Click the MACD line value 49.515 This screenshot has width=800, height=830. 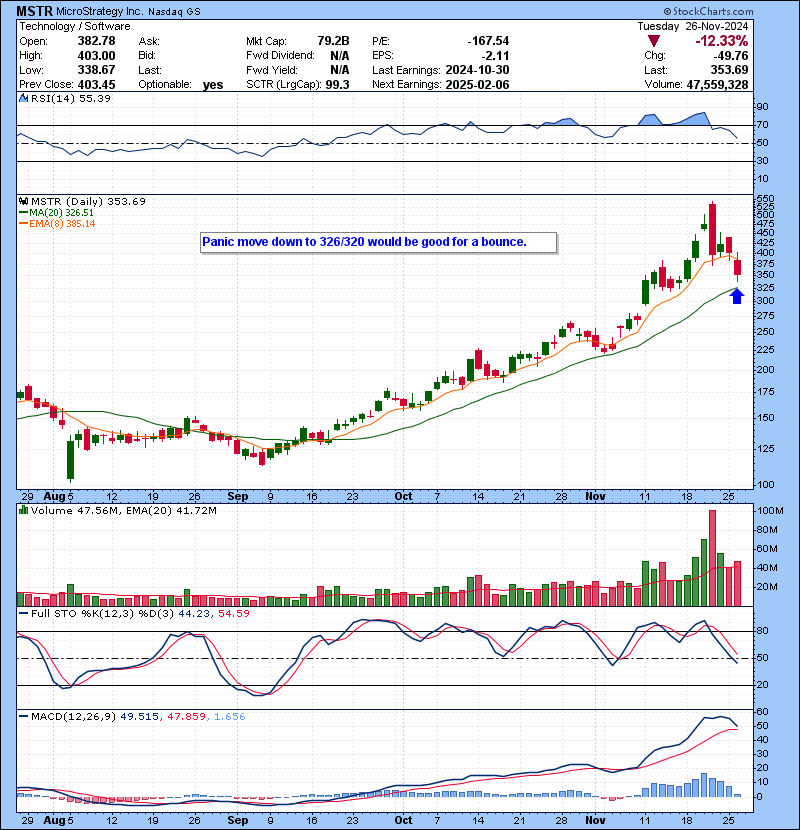pyautogui.click(x=139, y=717)
